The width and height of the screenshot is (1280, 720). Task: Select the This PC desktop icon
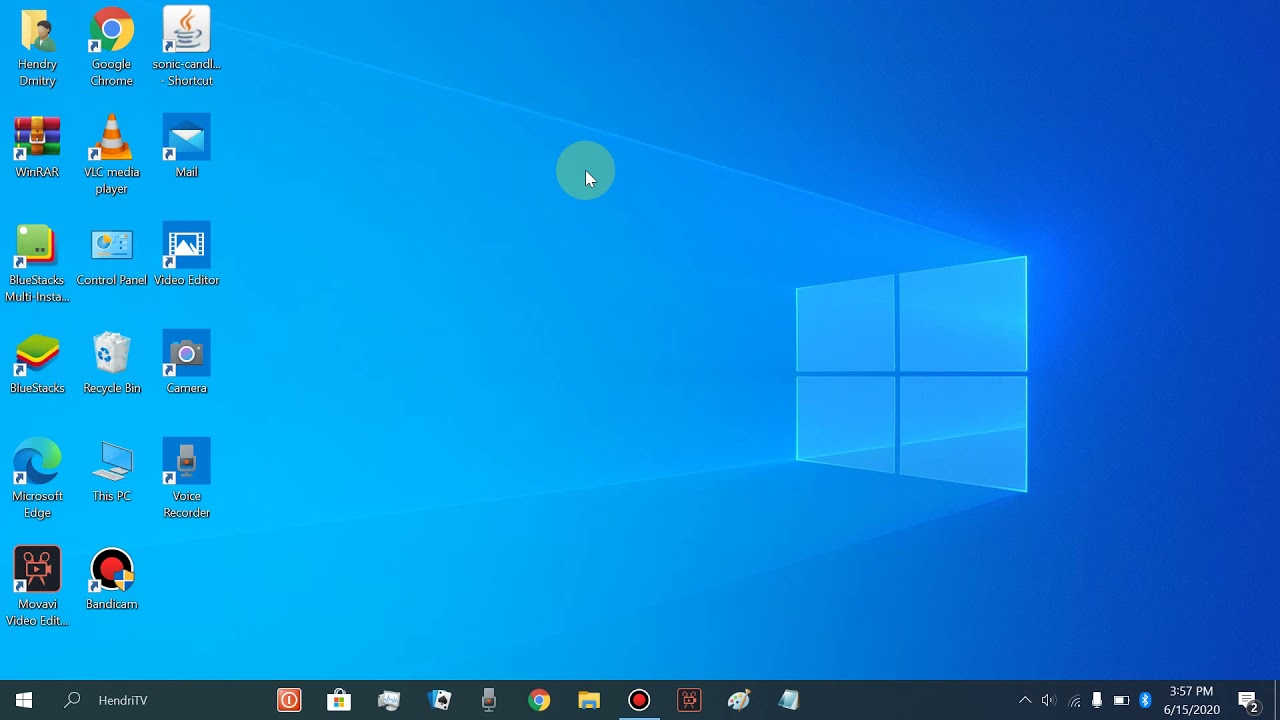click(x=111, y=471)
